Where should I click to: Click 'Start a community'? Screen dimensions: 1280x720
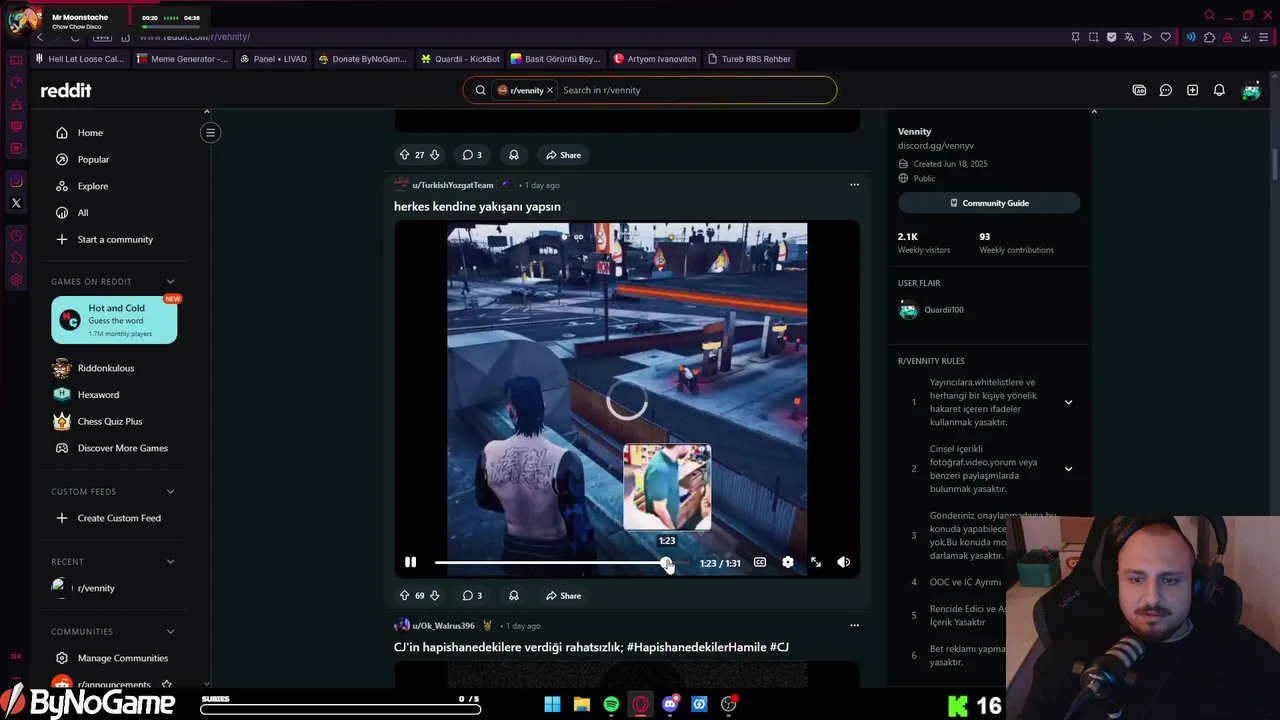point(113,239)
